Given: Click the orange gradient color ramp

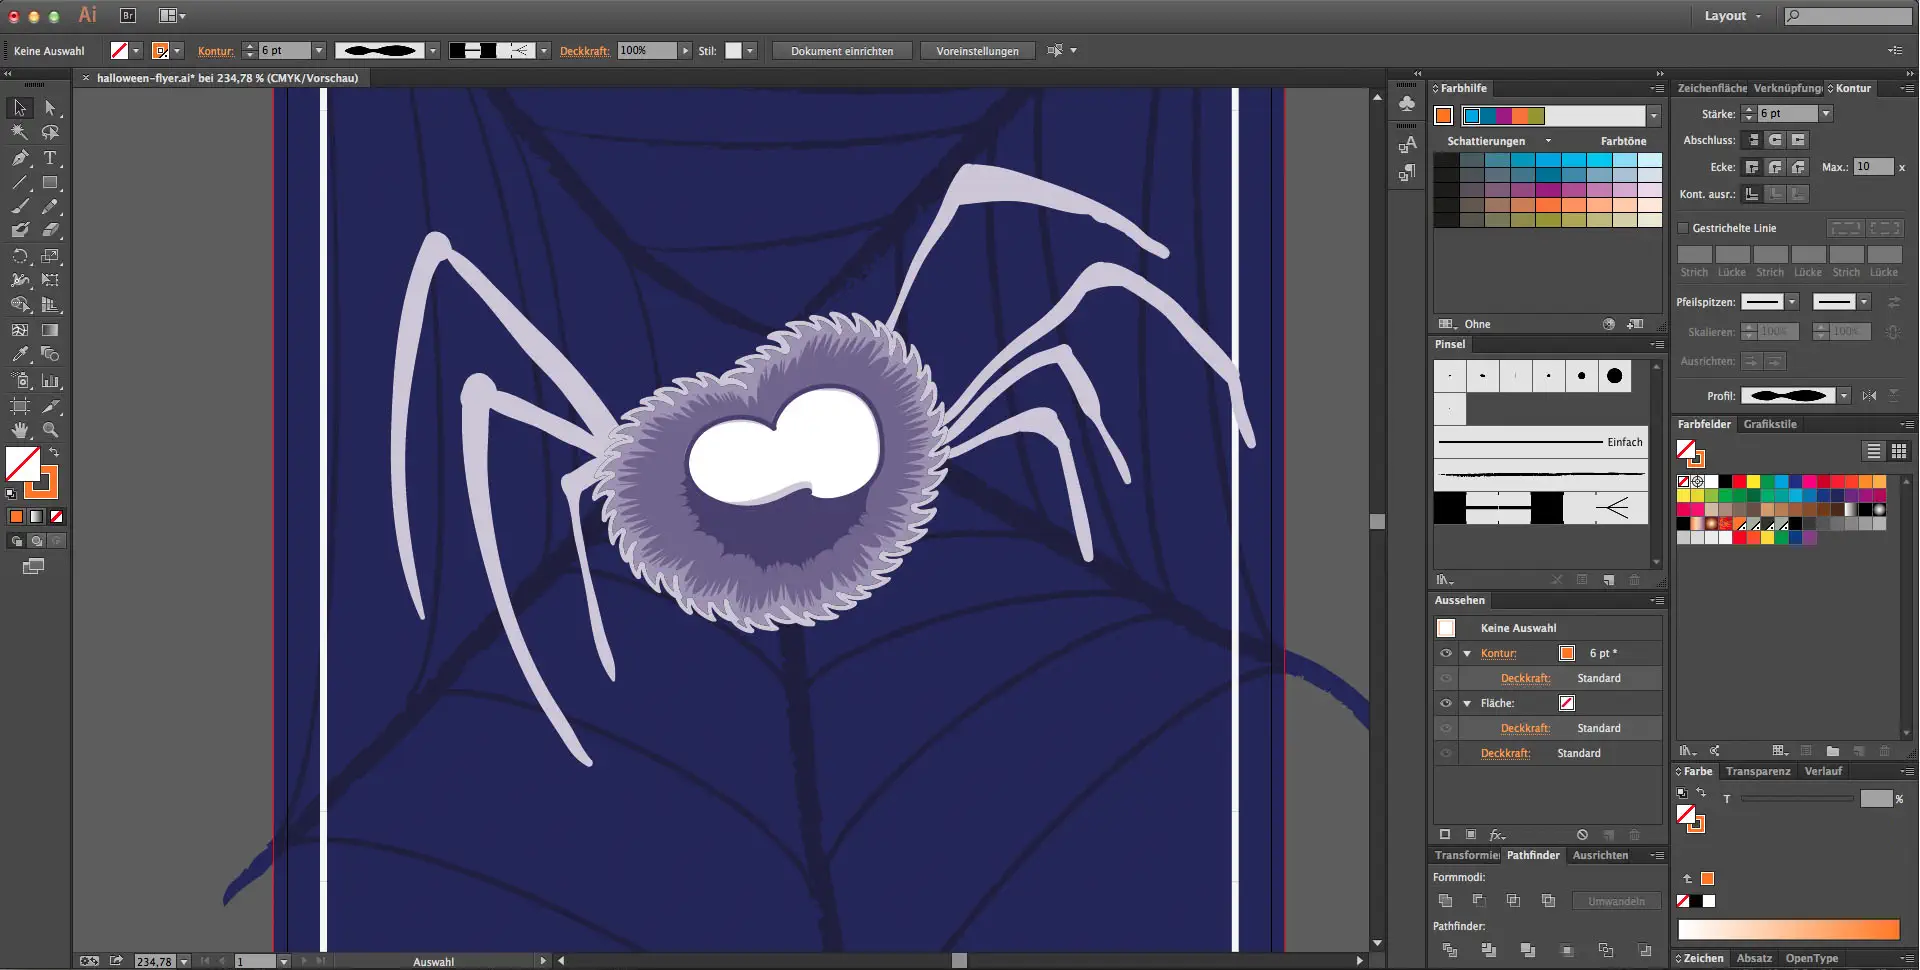Looking at the screenshot, I should (x=1788, y=929).
